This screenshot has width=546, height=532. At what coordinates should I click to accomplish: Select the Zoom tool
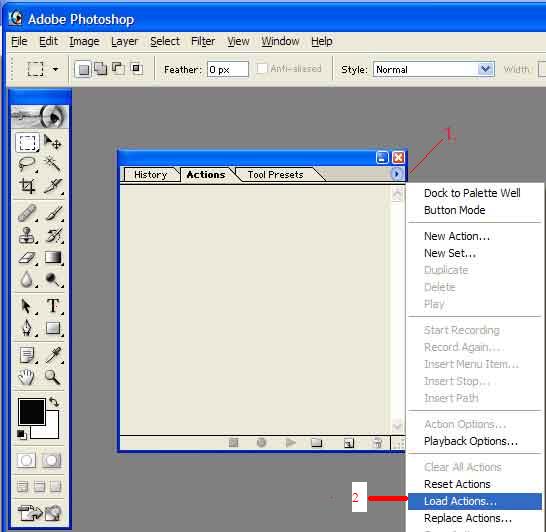pos(53,377)
